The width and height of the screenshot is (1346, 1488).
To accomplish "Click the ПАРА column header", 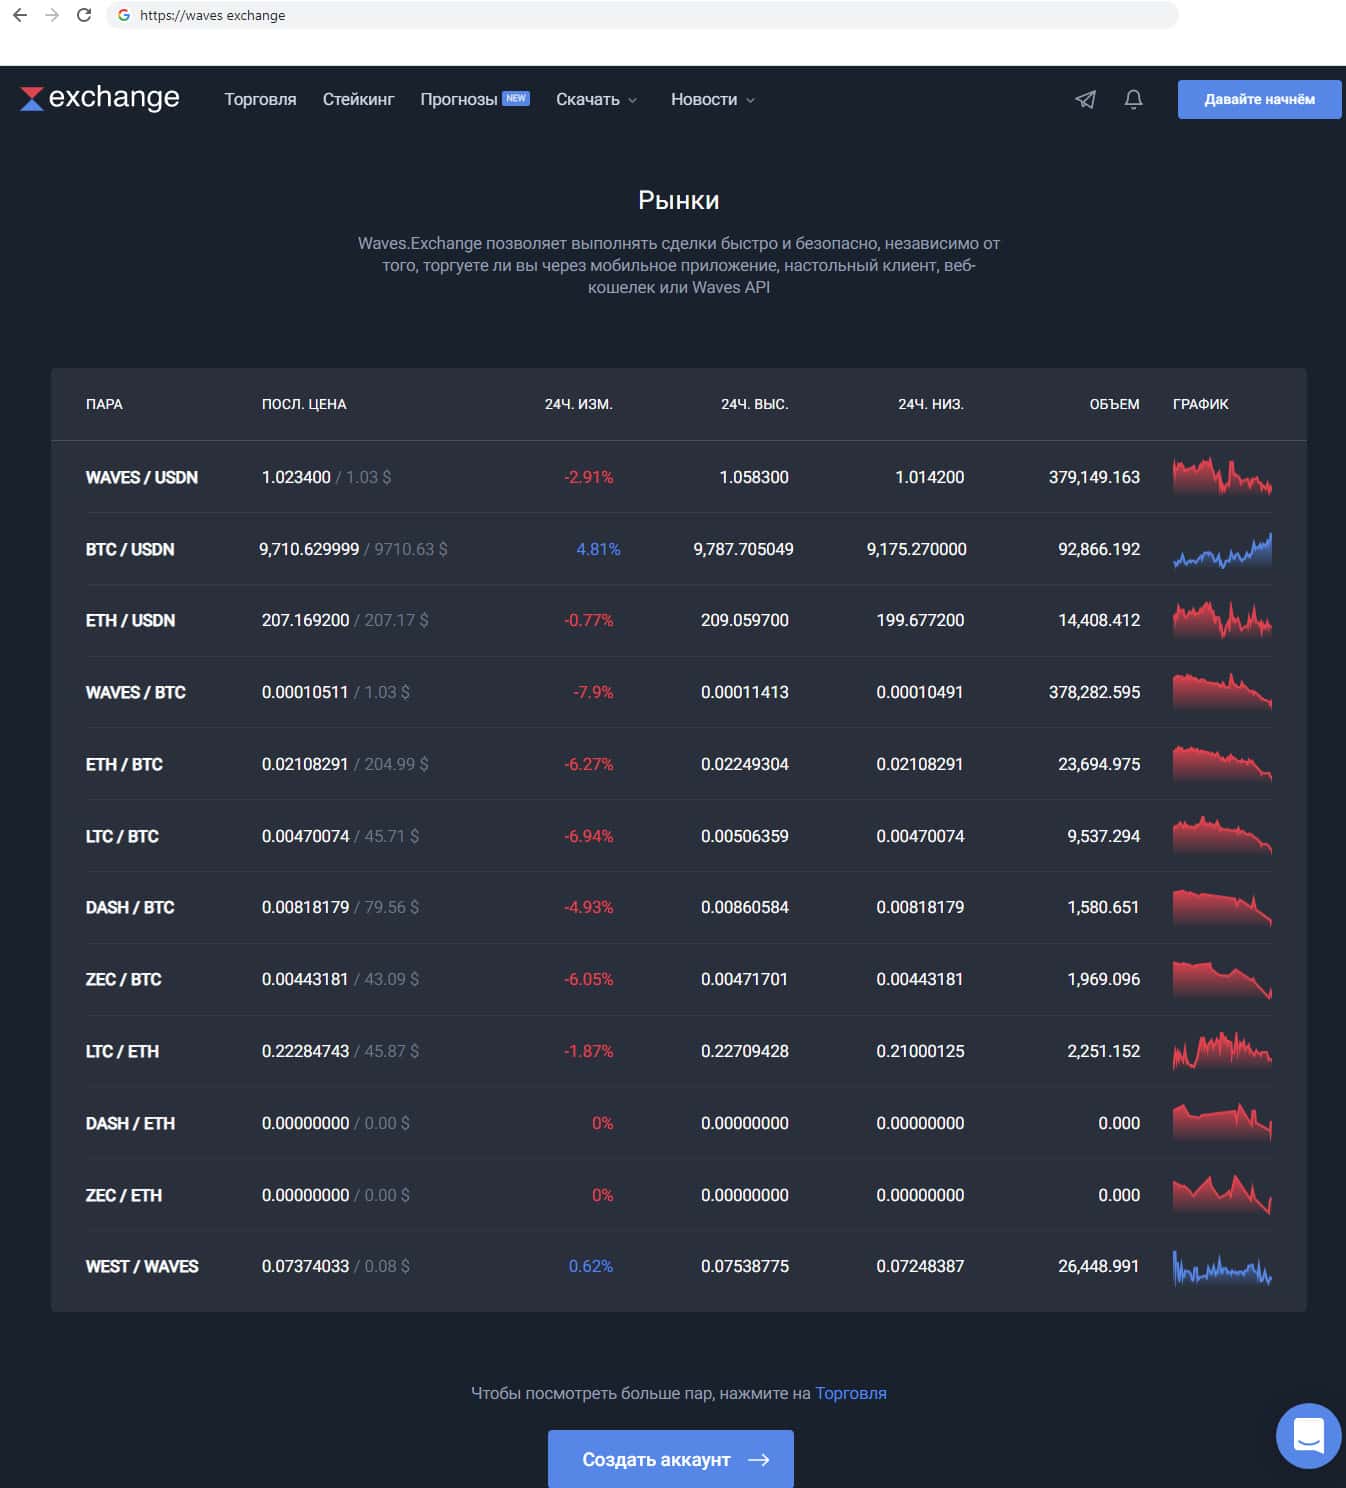I will (104, 404).
